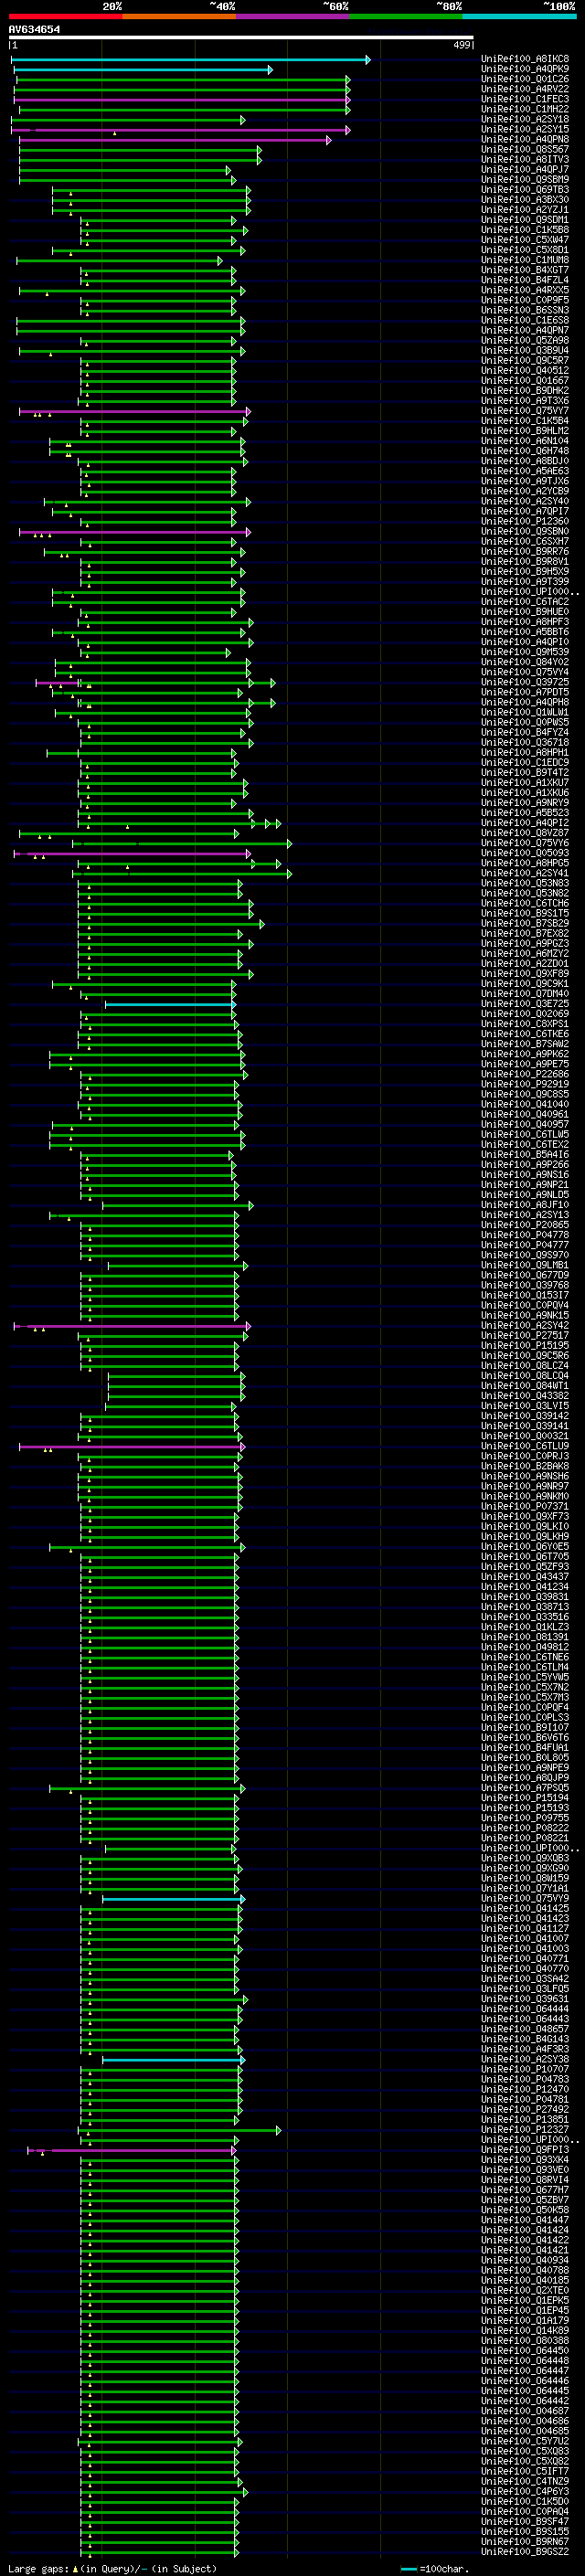Click the cyan alignment bar of UniRef100_A8IKC8
The height and width of the screenshot is (2576, 585).
point(190,60)
